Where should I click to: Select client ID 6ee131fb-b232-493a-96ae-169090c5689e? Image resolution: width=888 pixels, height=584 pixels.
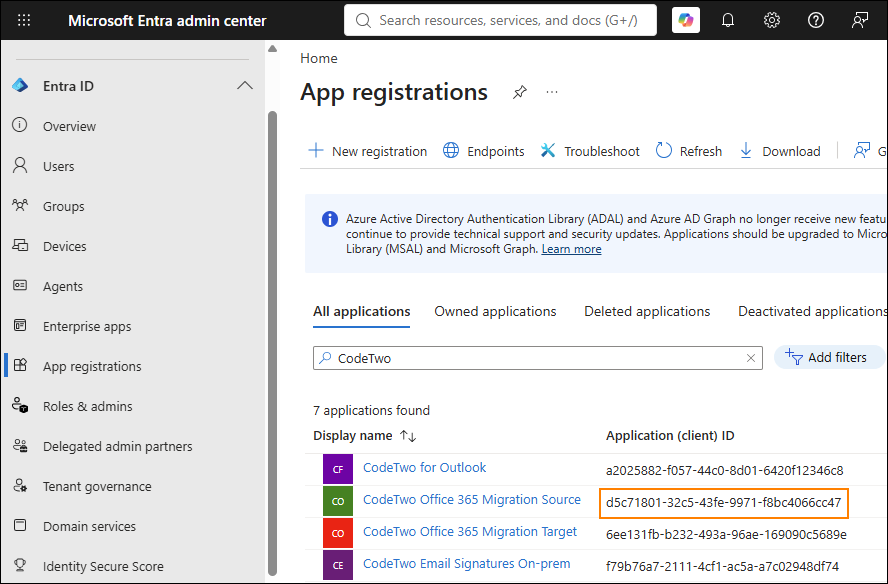point(726,534)
